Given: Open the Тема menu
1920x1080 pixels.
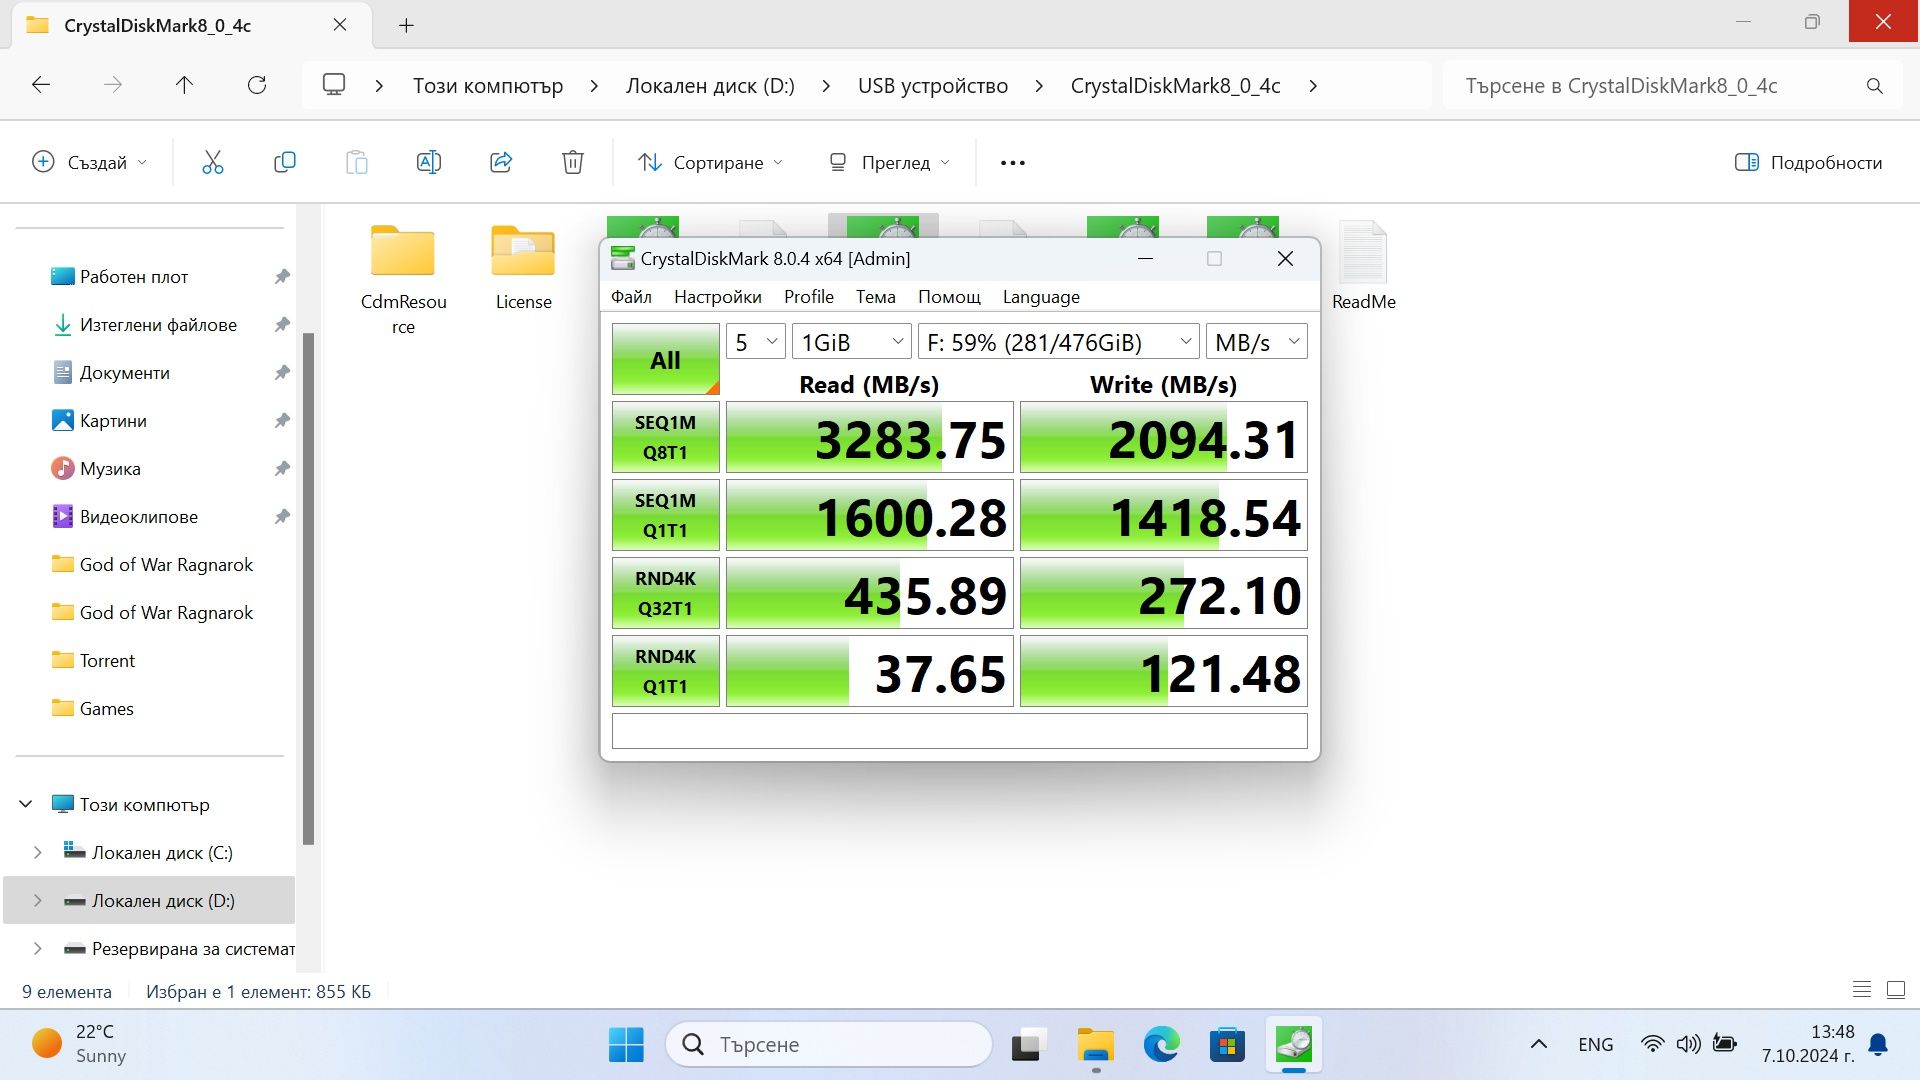Looking at the screenshot, I should [x=875, y=297].
